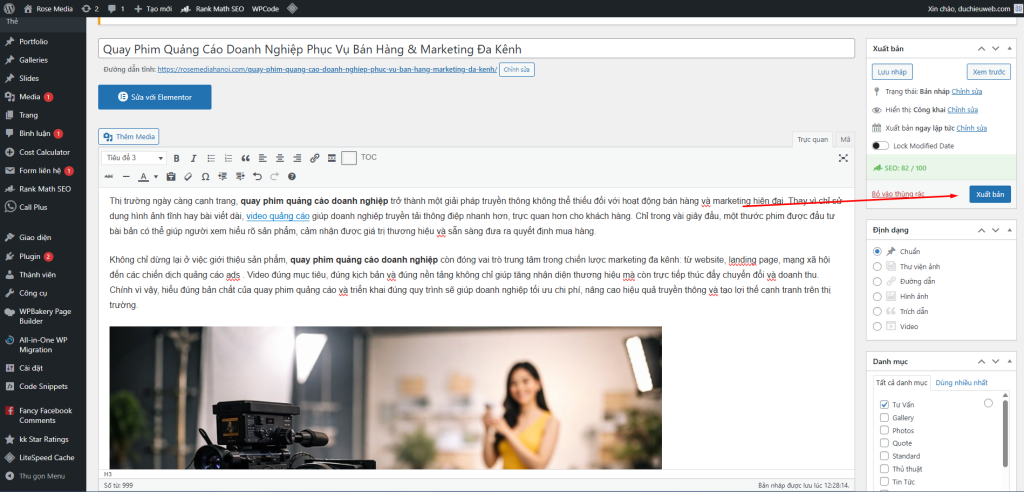Open the WordPress logo menu
This screenshot has height=492, width=1024.
(x=9, y=8)
